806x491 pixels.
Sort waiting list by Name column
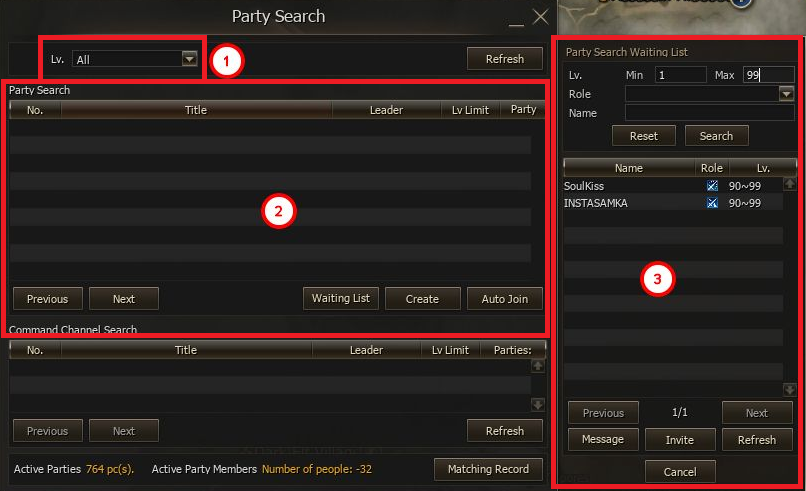coord(629,168)
